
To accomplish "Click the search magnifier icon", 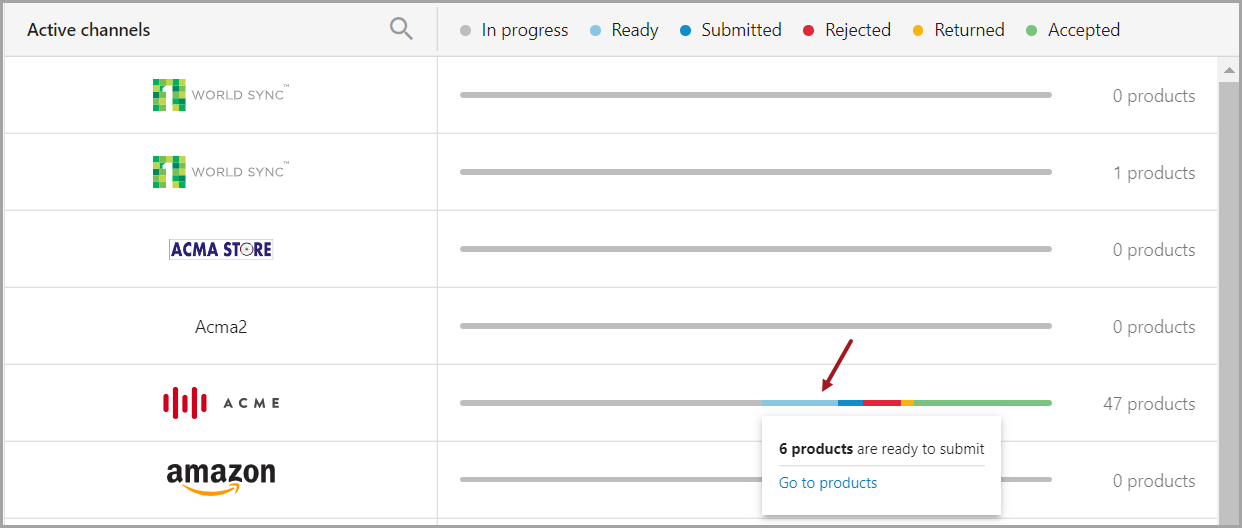I will coord(401,30).
